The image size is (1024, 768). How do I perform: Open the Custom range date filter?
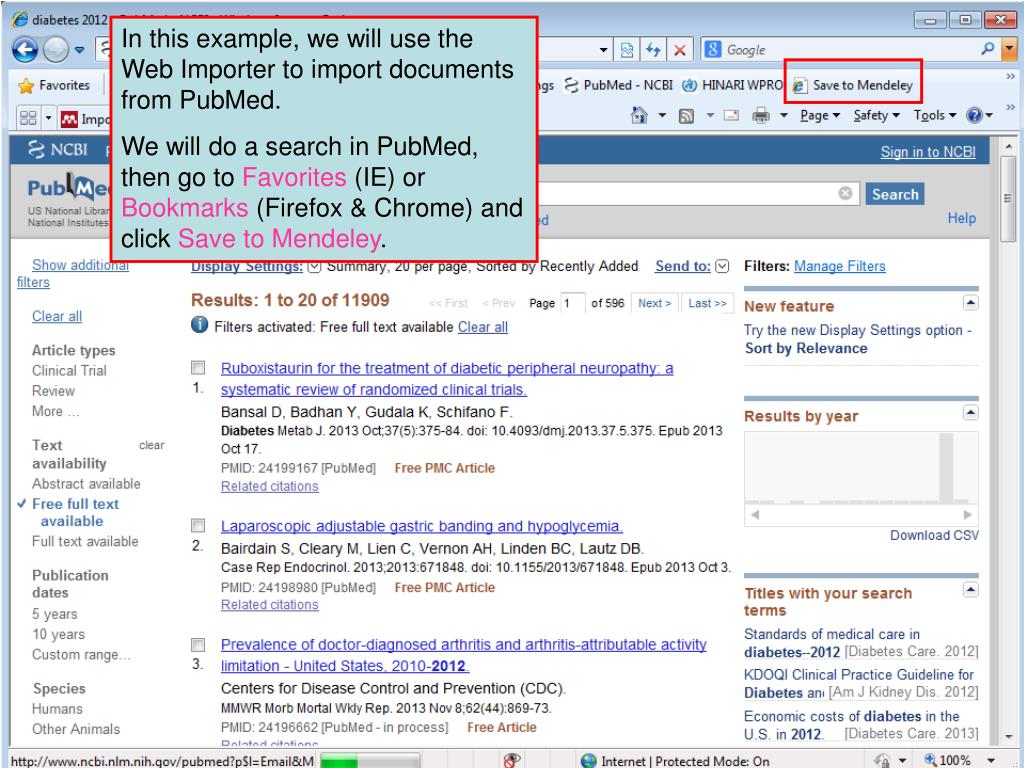81,654
